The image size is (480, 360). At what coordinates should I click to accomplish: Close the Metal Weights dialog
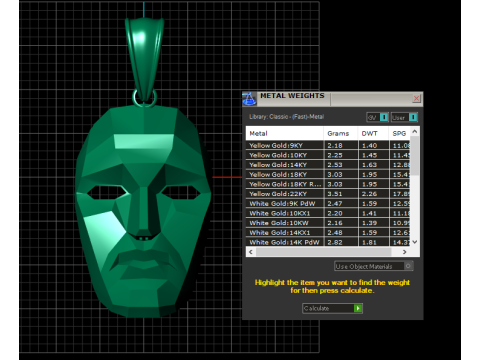point(416,98)
